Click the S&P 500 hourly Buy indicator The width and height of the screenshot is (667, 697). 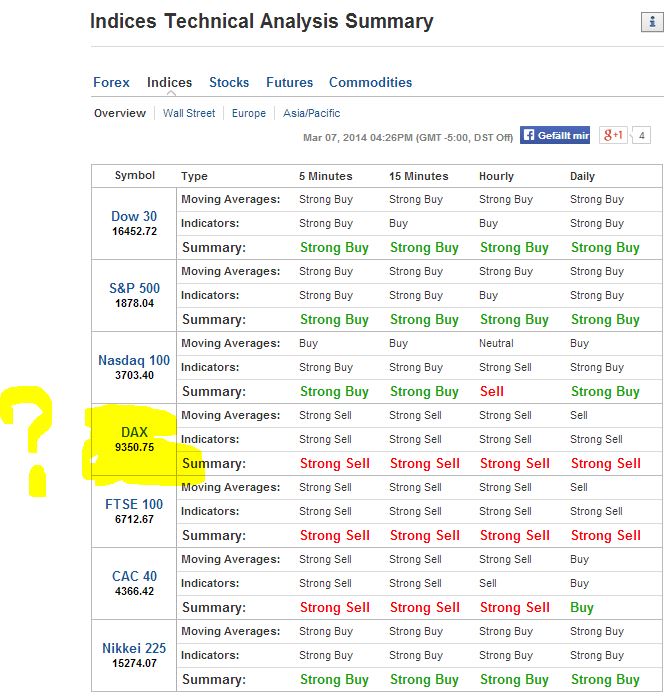pyautogui.click(x=488, y=295)
